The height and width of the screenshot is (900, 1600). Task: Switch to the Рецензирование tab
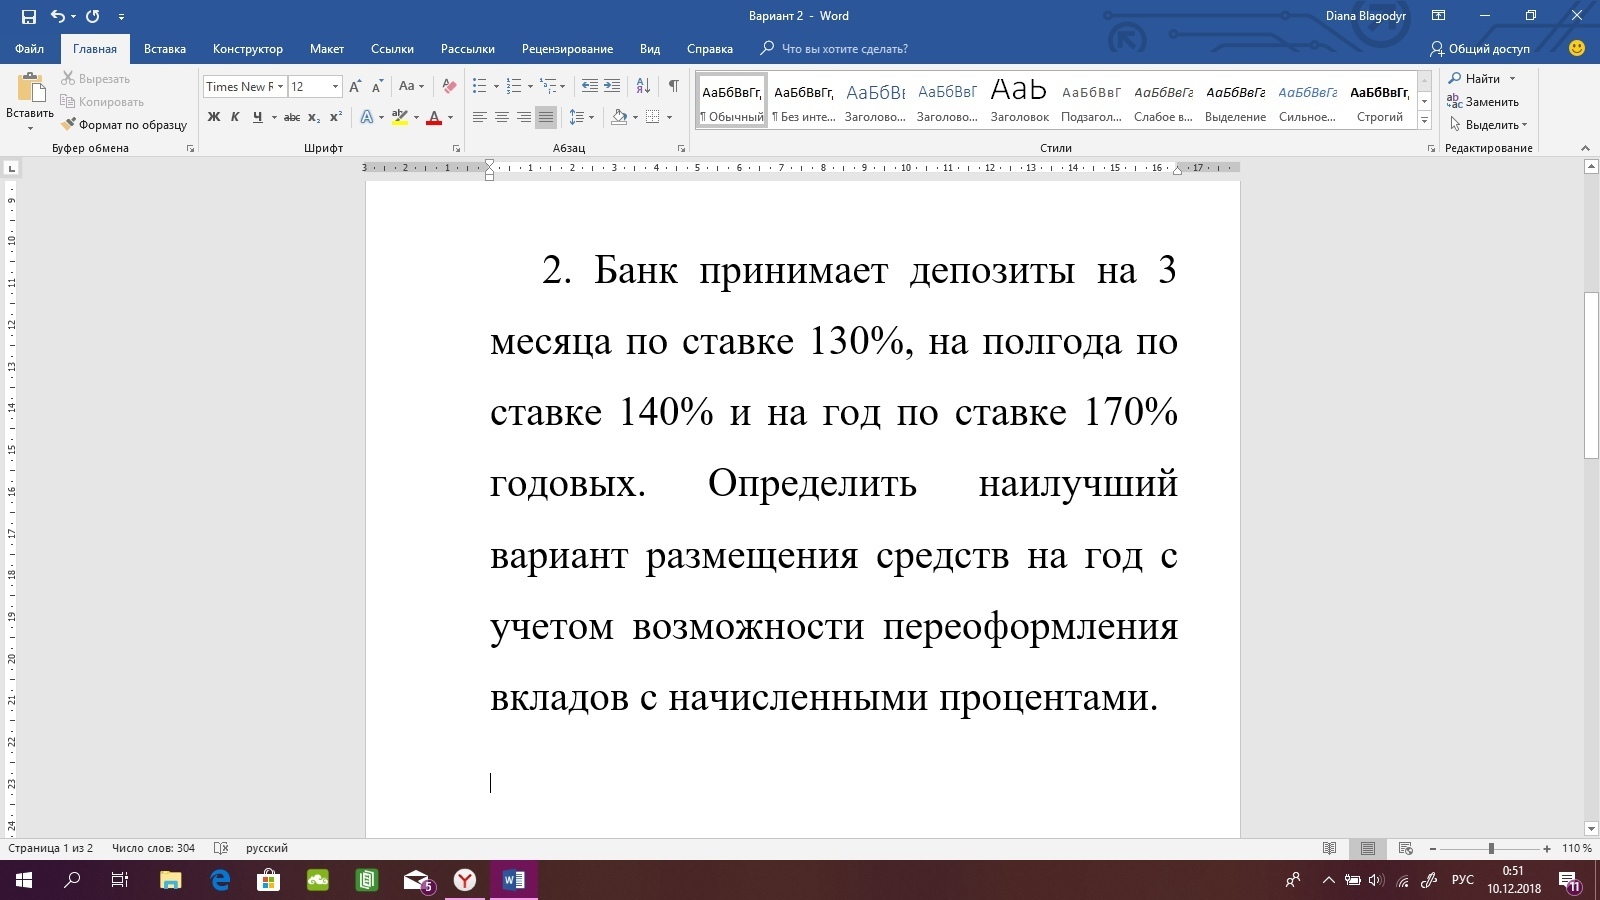pyautogui.click(x=567, y=49)
